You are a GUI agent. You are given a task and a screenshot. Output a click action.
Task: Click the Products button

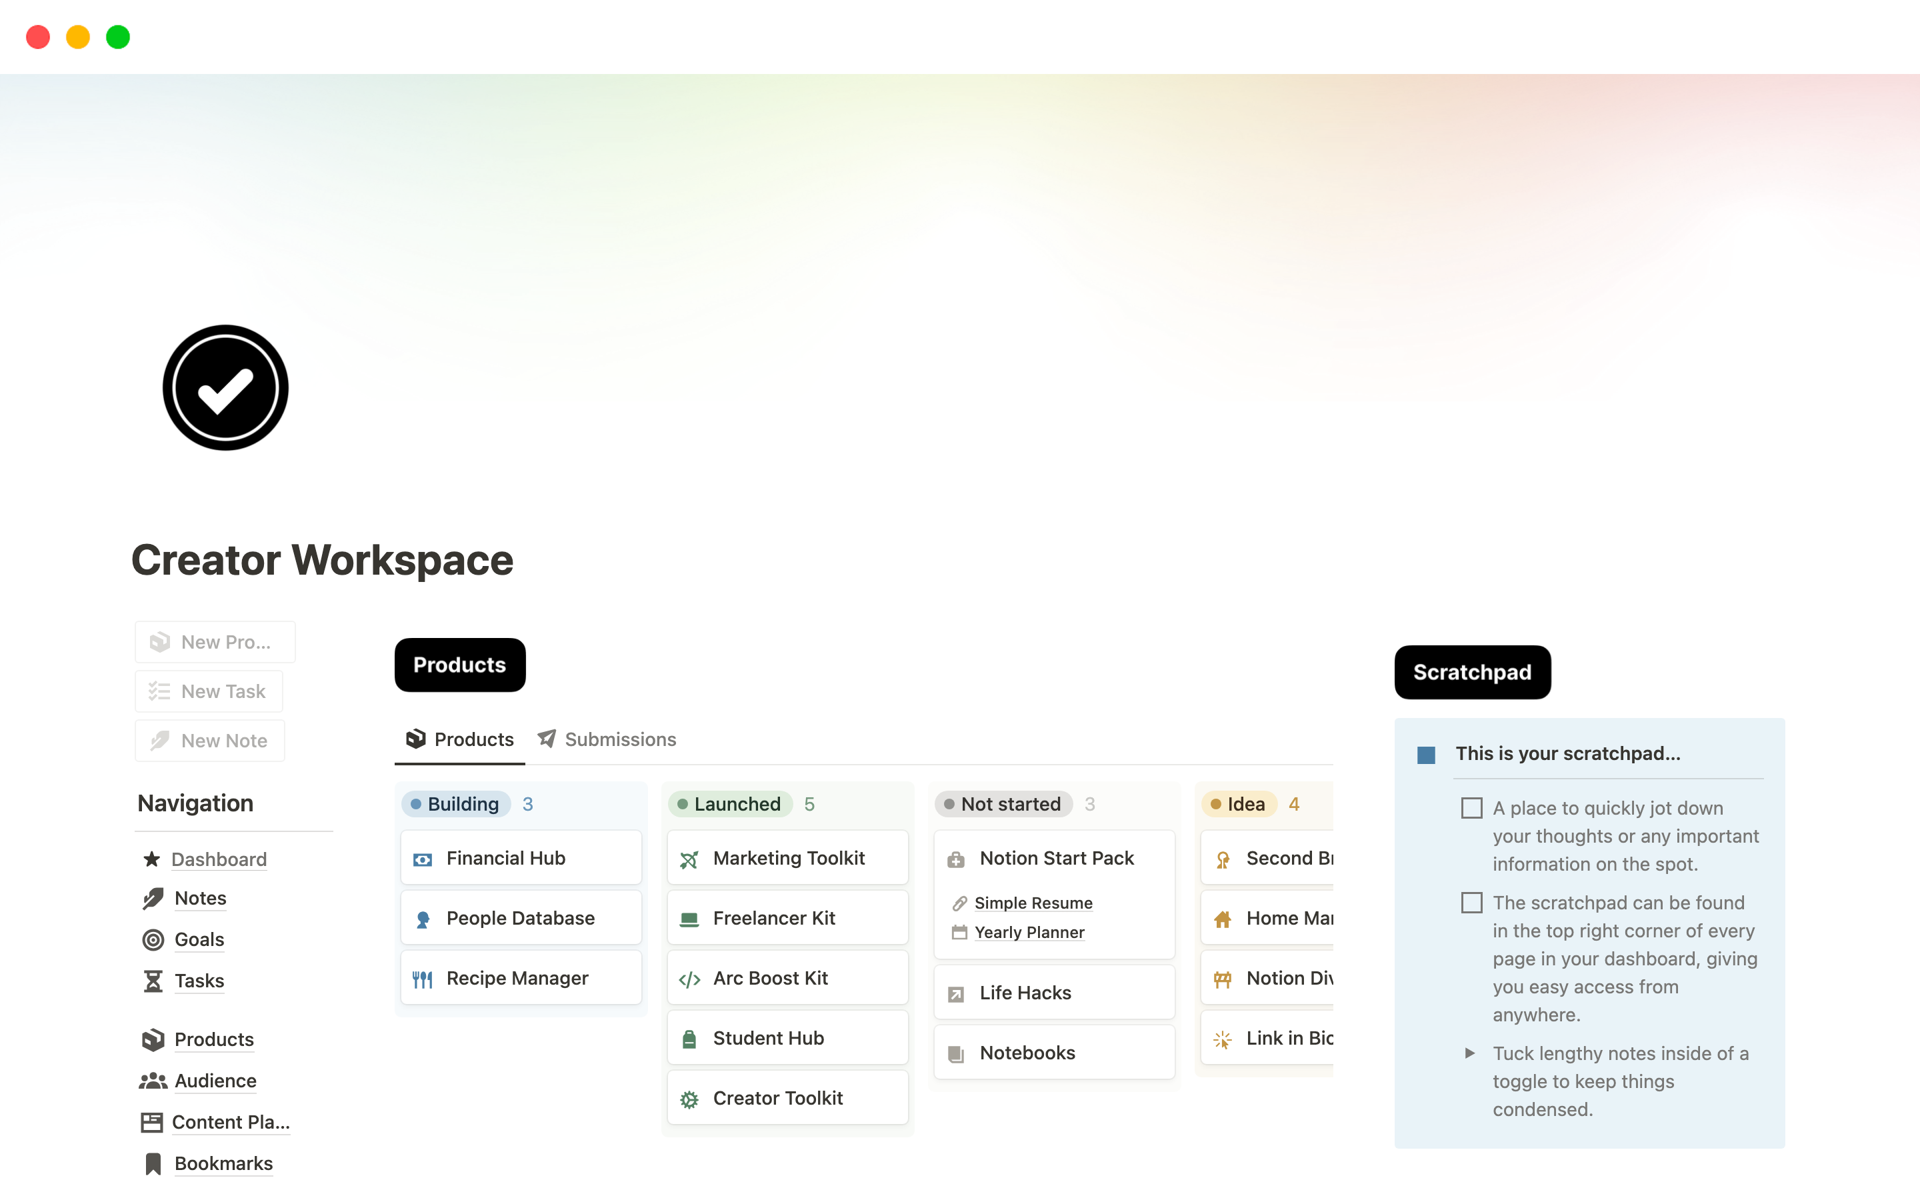pos(460,664)
